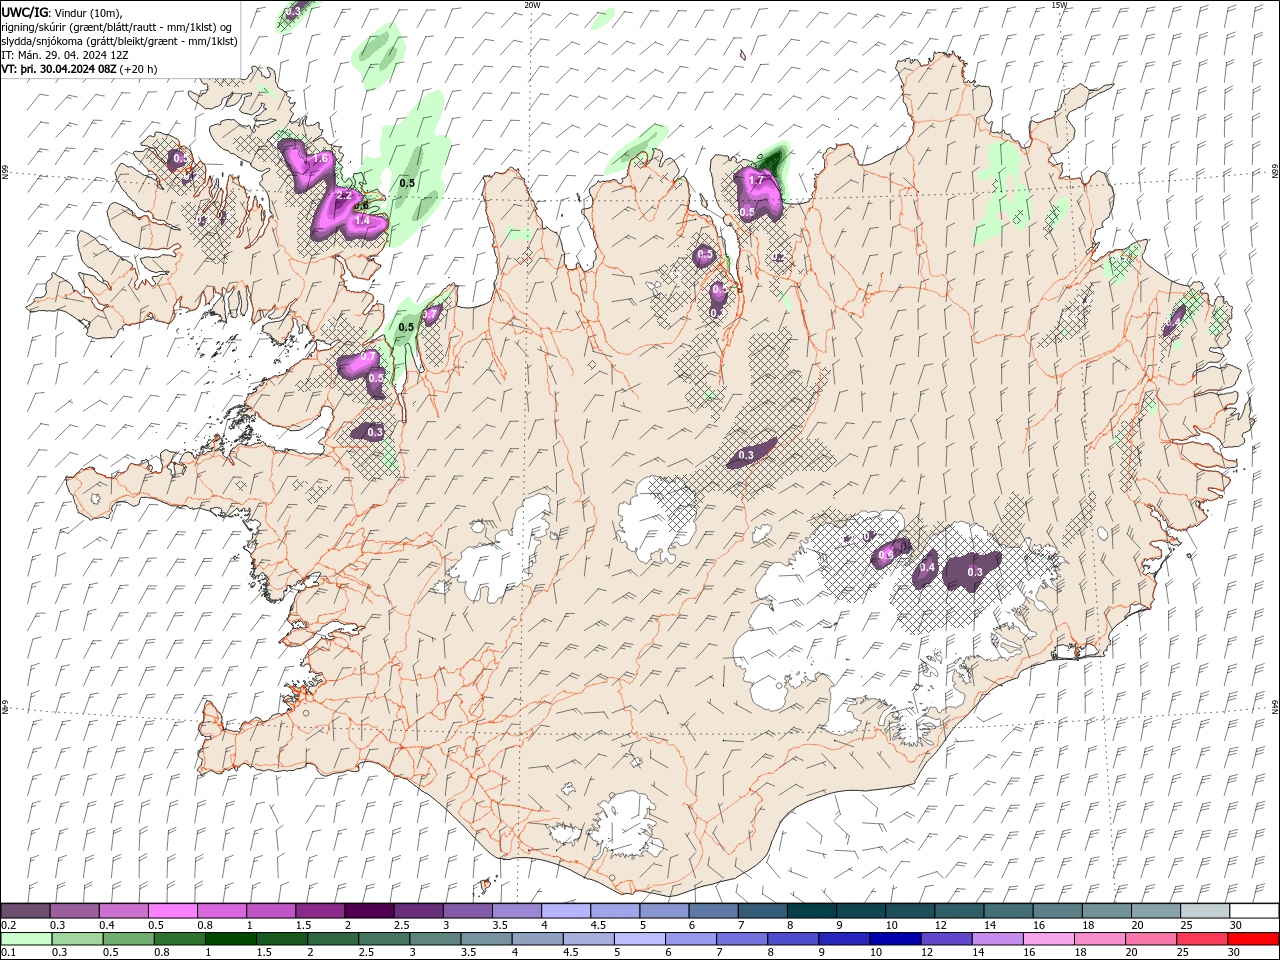Click the '30' label on the upper scale
Screen dimensions: 1280x960
(1235, 925)
